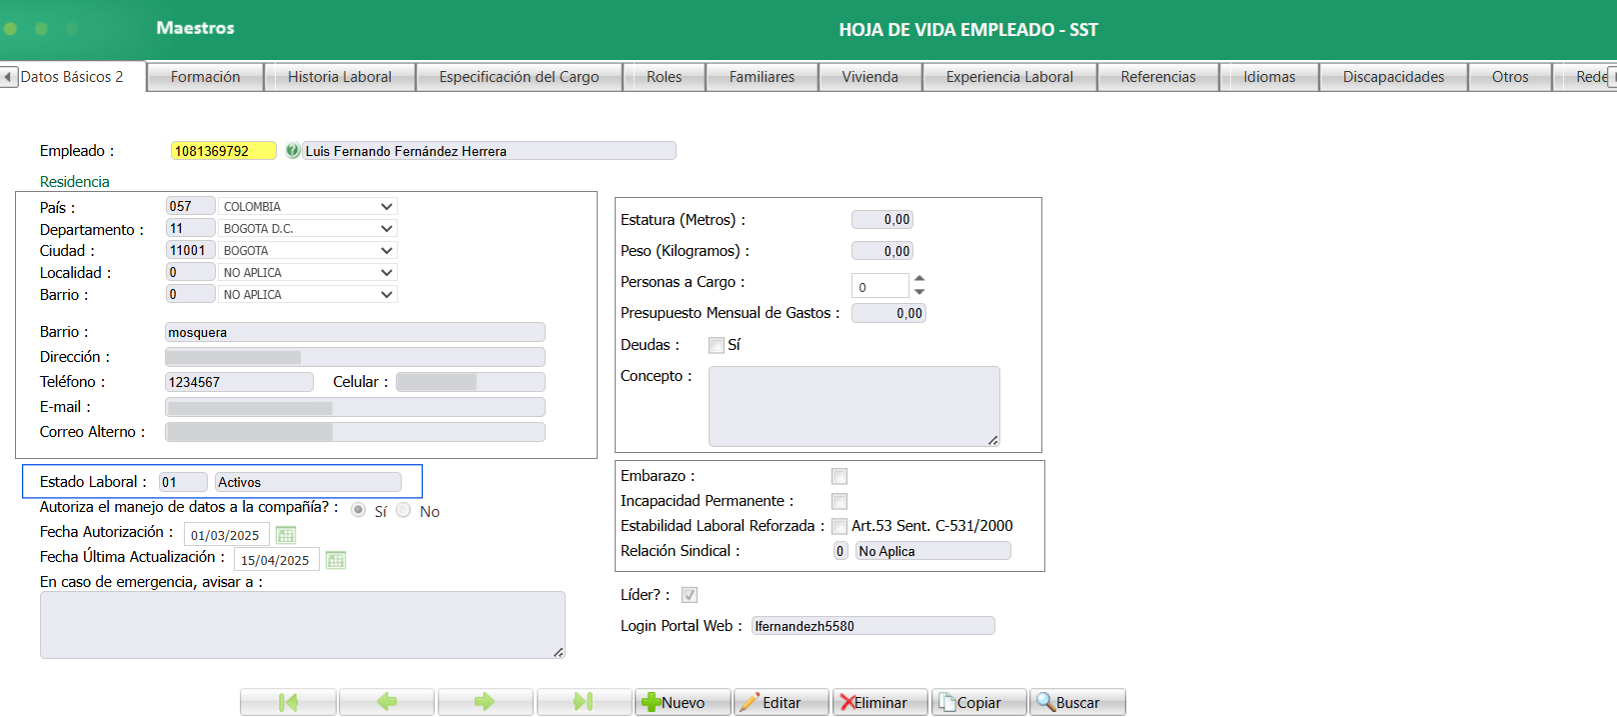The image size is (1617, 717).
Task: Jump to the last record arrow
Action: (584, 702)
